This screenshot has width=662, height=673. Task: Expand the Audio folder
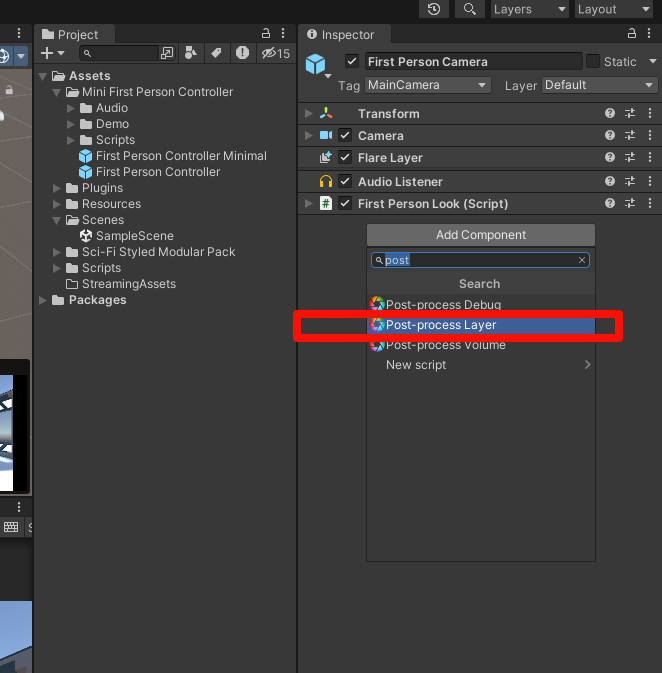(x=70, y=108)
